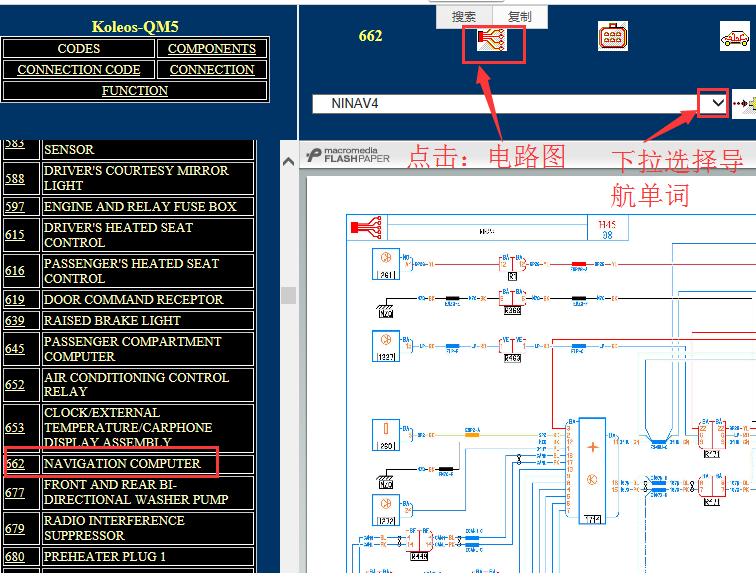Click the scroll-up chevron of the list
756x573 pixels.
point(289,162)
